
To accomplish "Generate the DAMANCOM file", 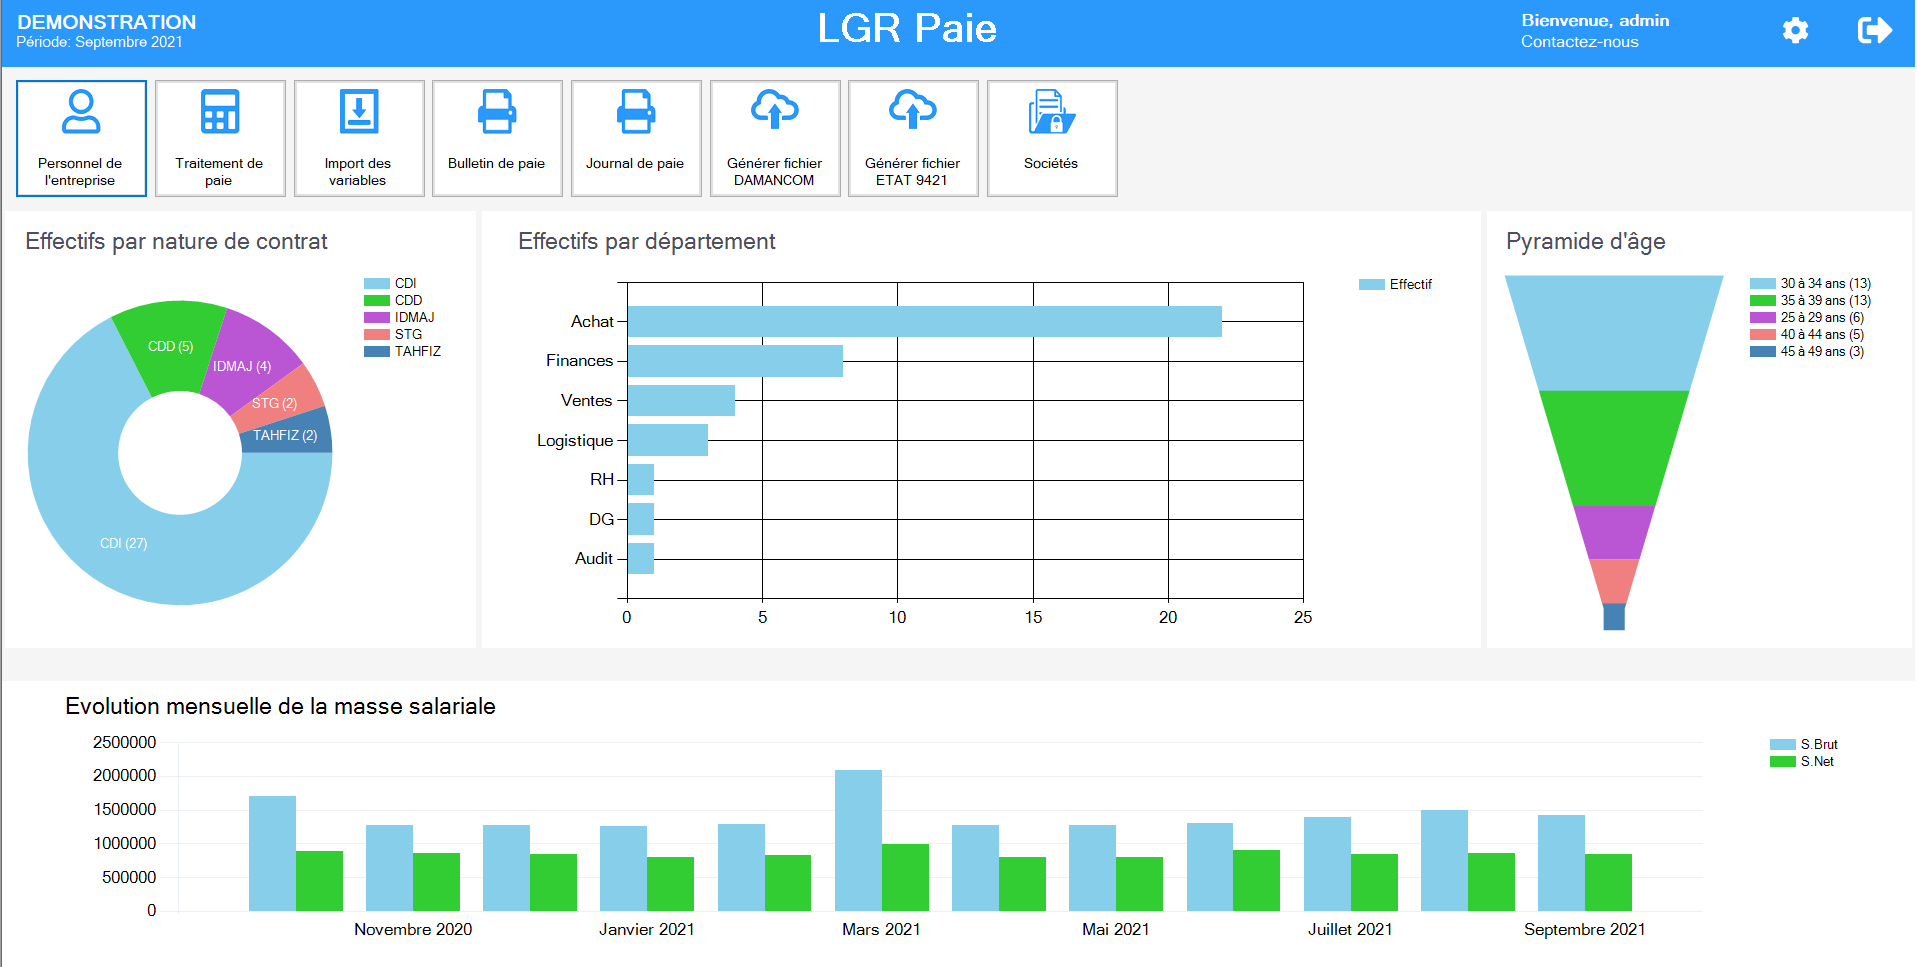I will pos(774,138).
